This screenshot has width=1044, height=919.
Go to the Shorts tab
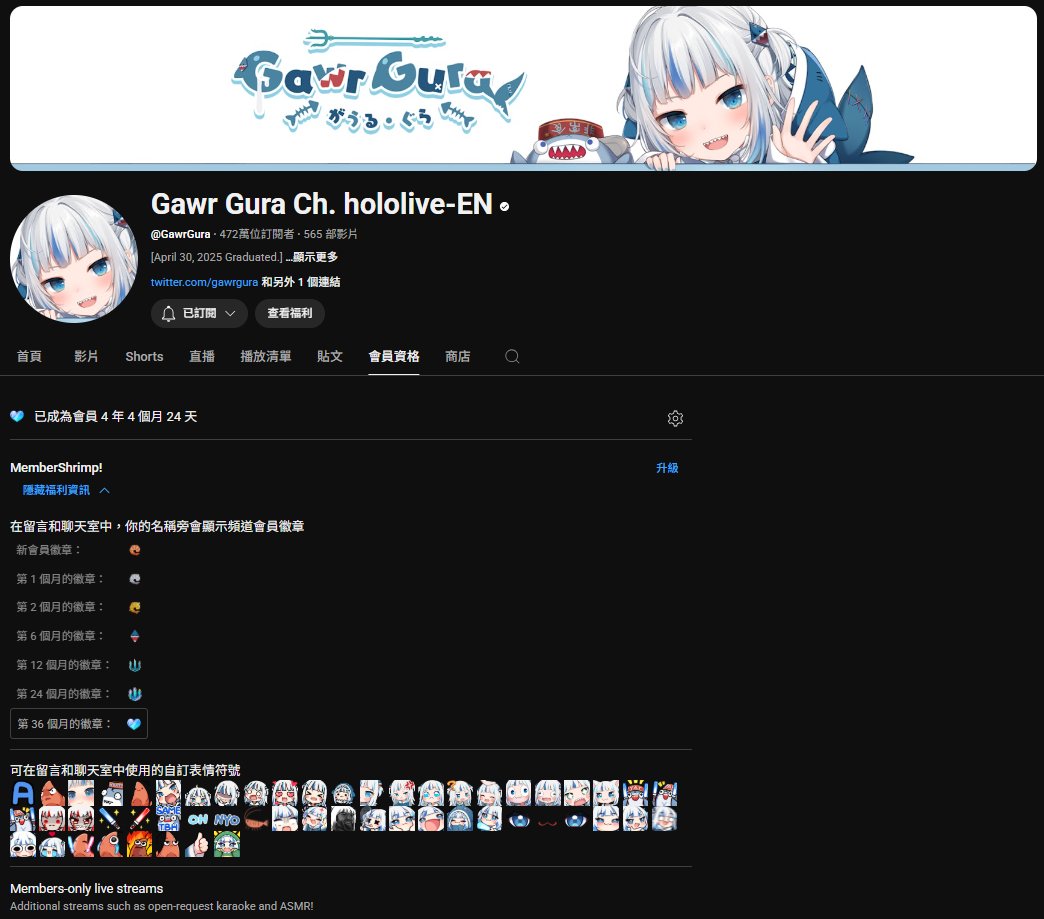click(x=144, y=356)
